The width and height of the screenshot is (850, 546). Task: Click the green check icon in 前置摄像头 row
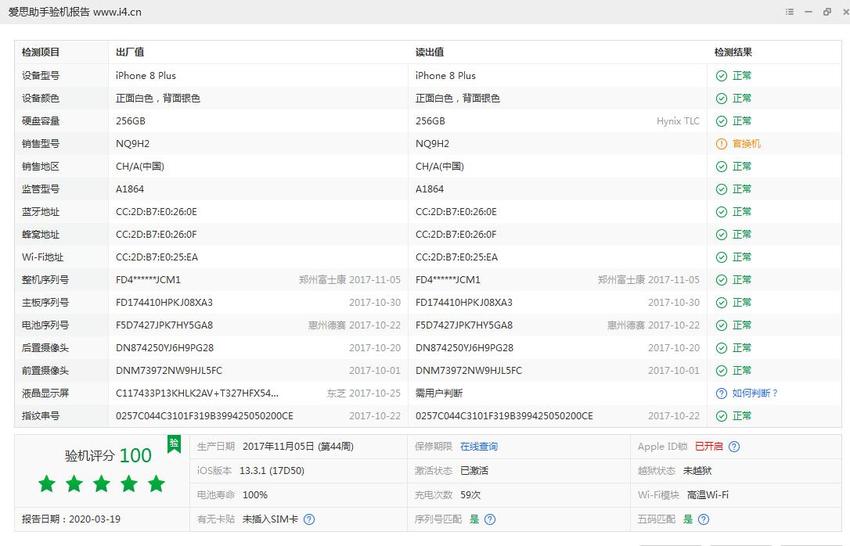pyautogui.click(x=721, y=371)
